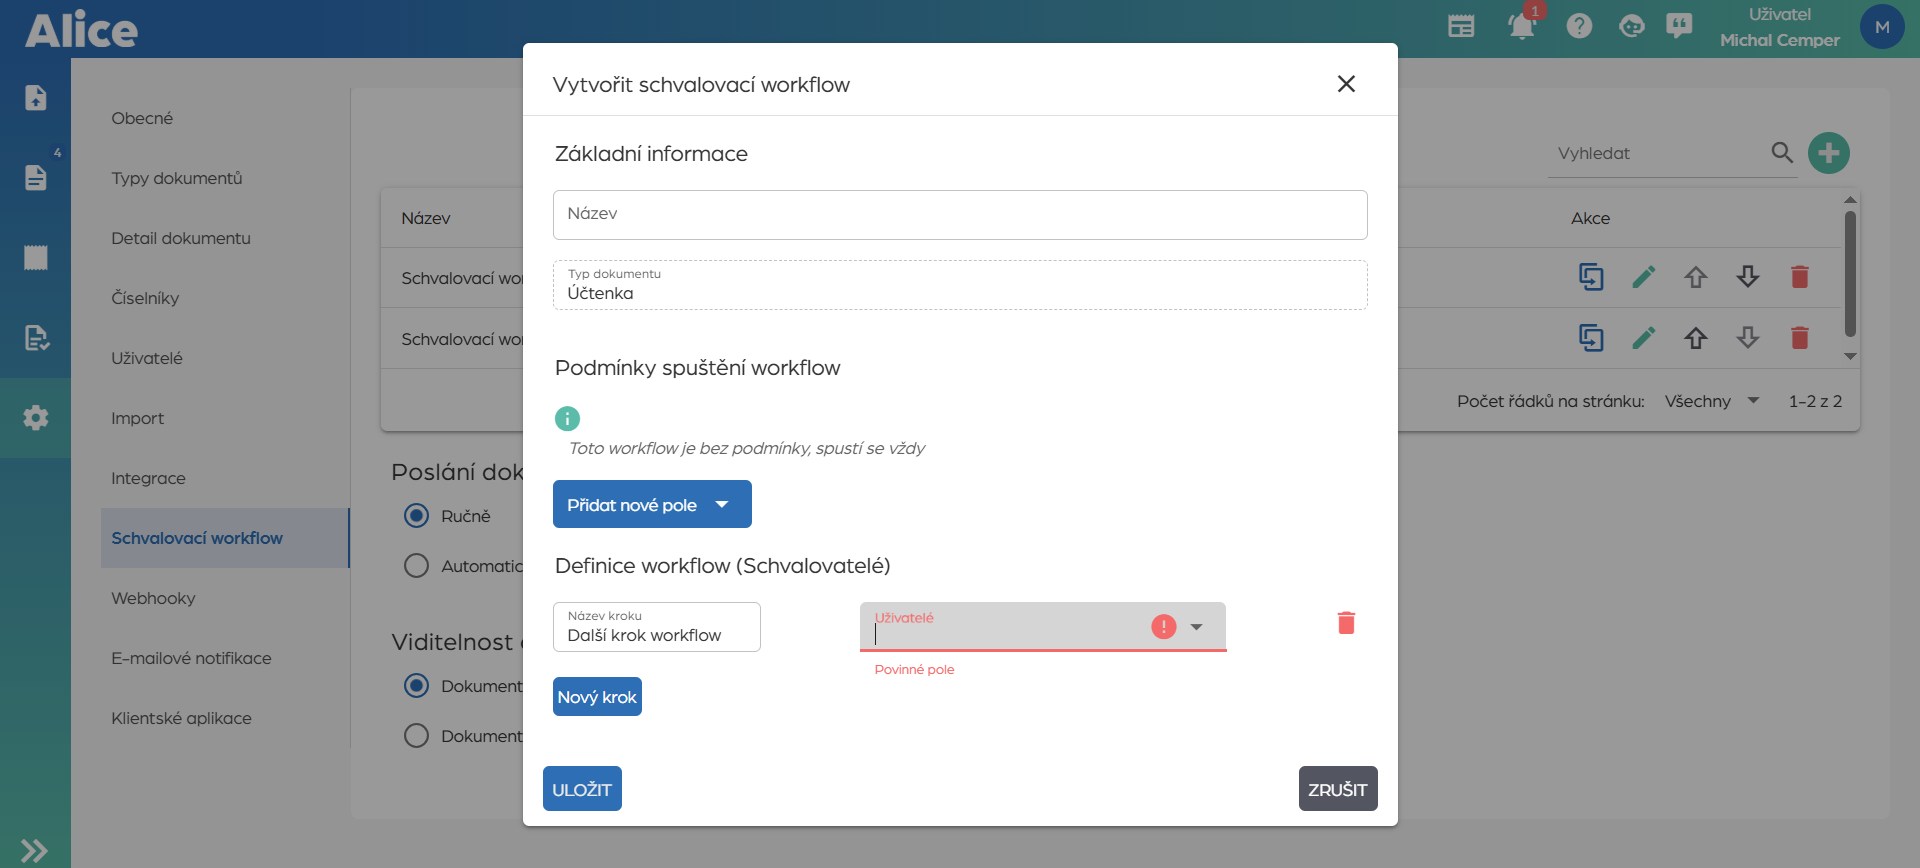1920x868 pixels.
Task: Select the Automaticky radio option
Action: click(x=416, y=566)
